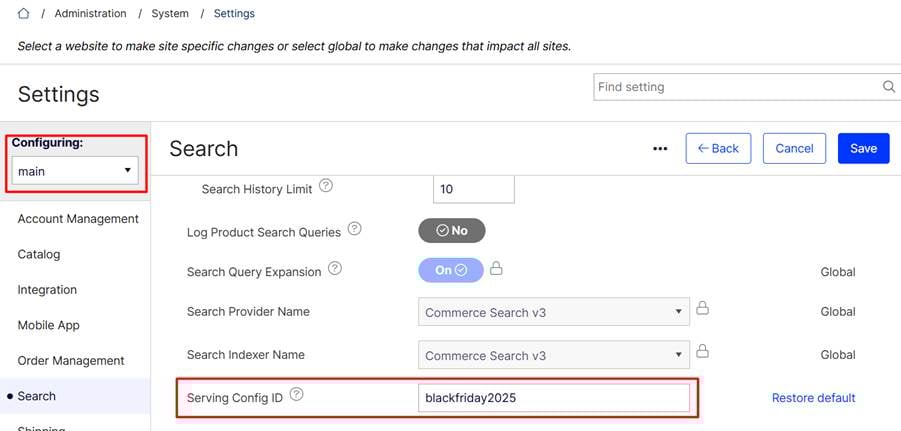
Task: Click the Restore default link
Action: click(813, 398)
